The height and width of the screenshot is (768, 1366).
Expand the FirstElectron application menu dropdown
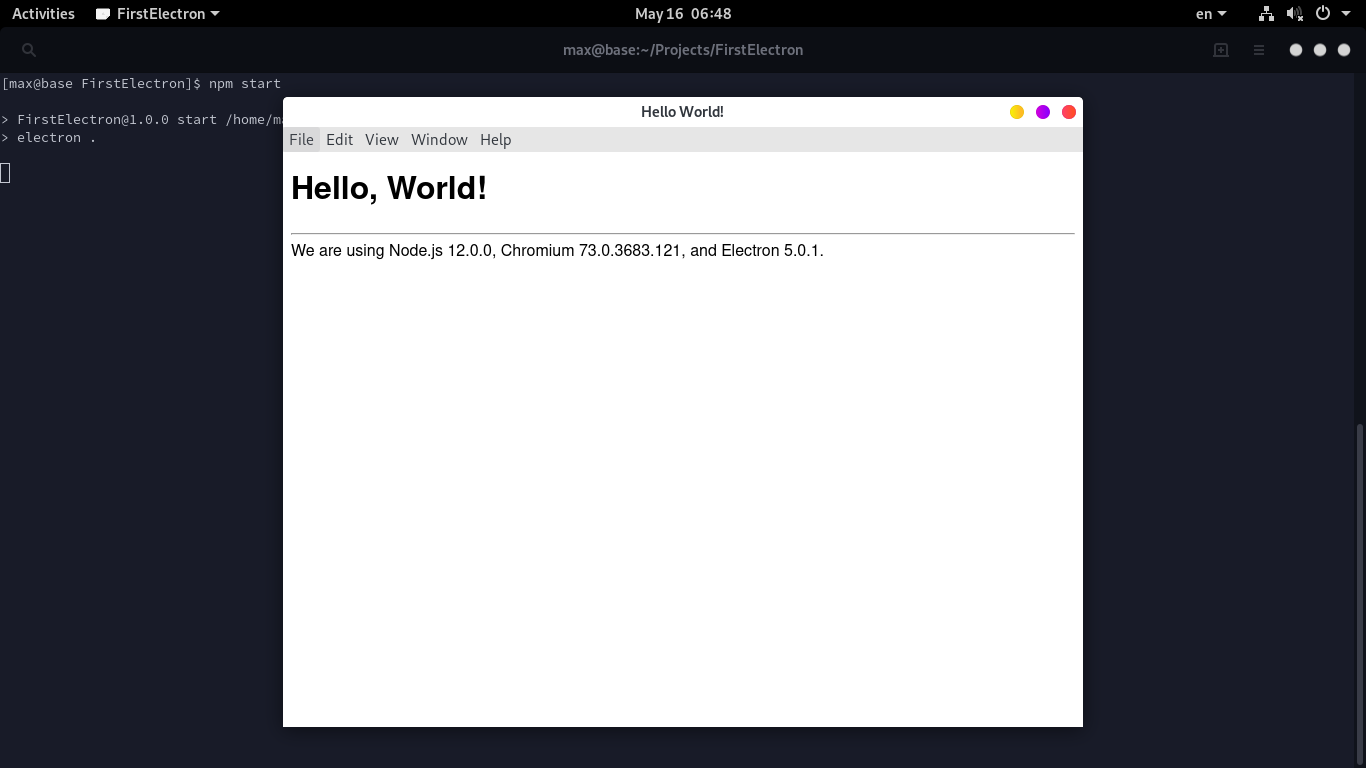157,13
